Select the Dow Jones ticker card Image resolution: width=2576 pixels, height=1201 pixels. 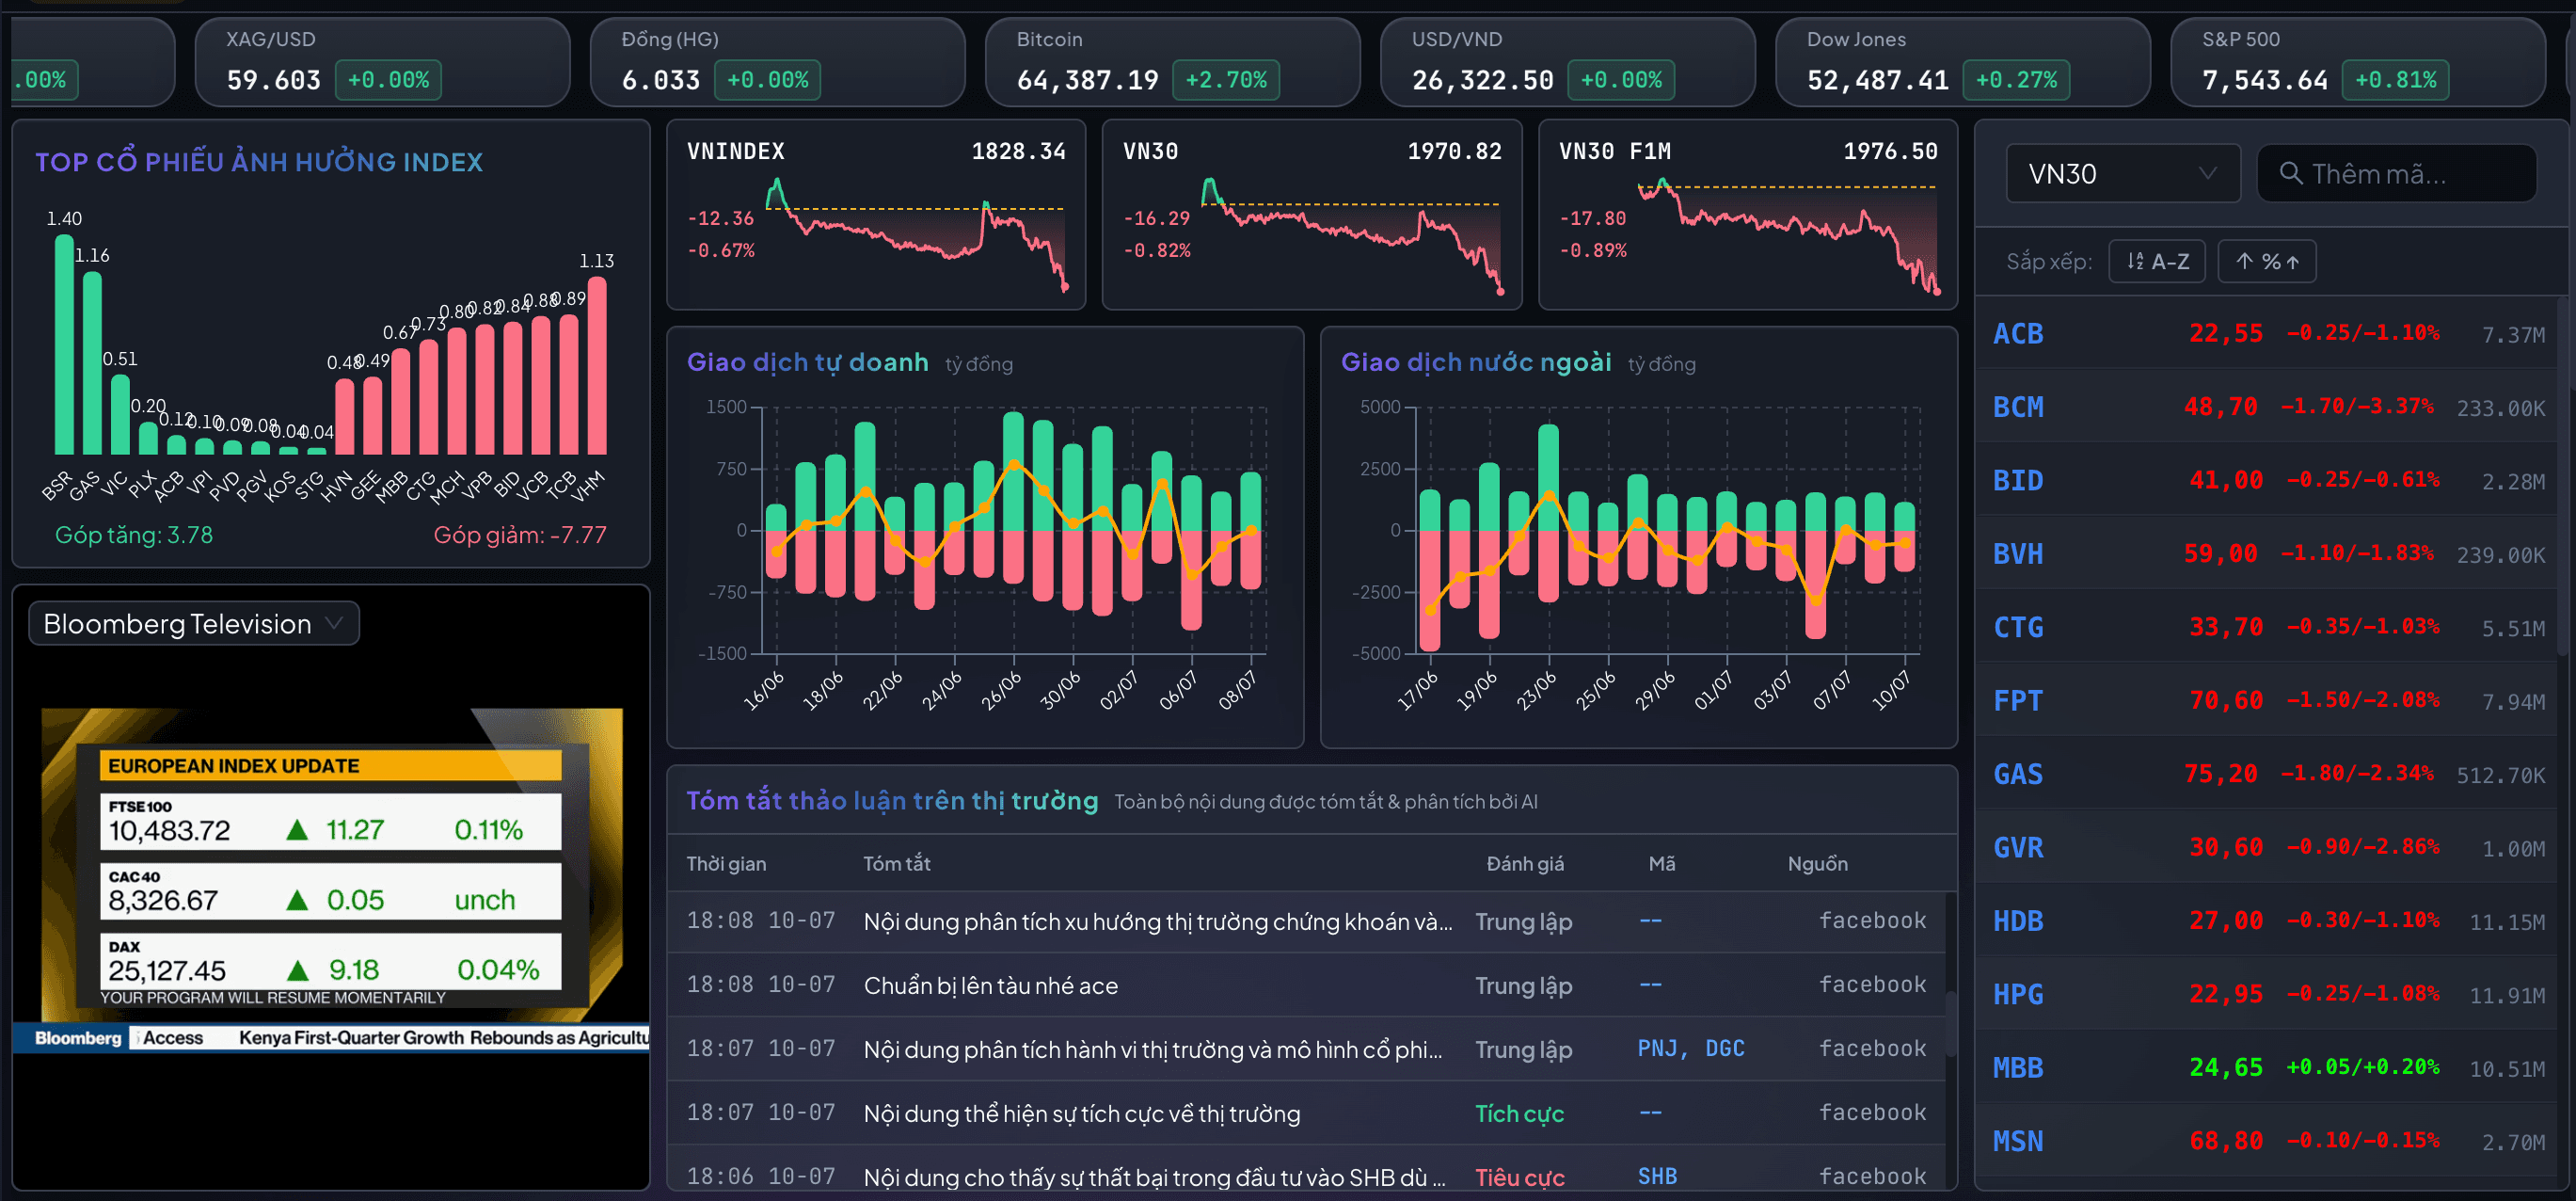pyautogui.click(x=1963, y=62)
